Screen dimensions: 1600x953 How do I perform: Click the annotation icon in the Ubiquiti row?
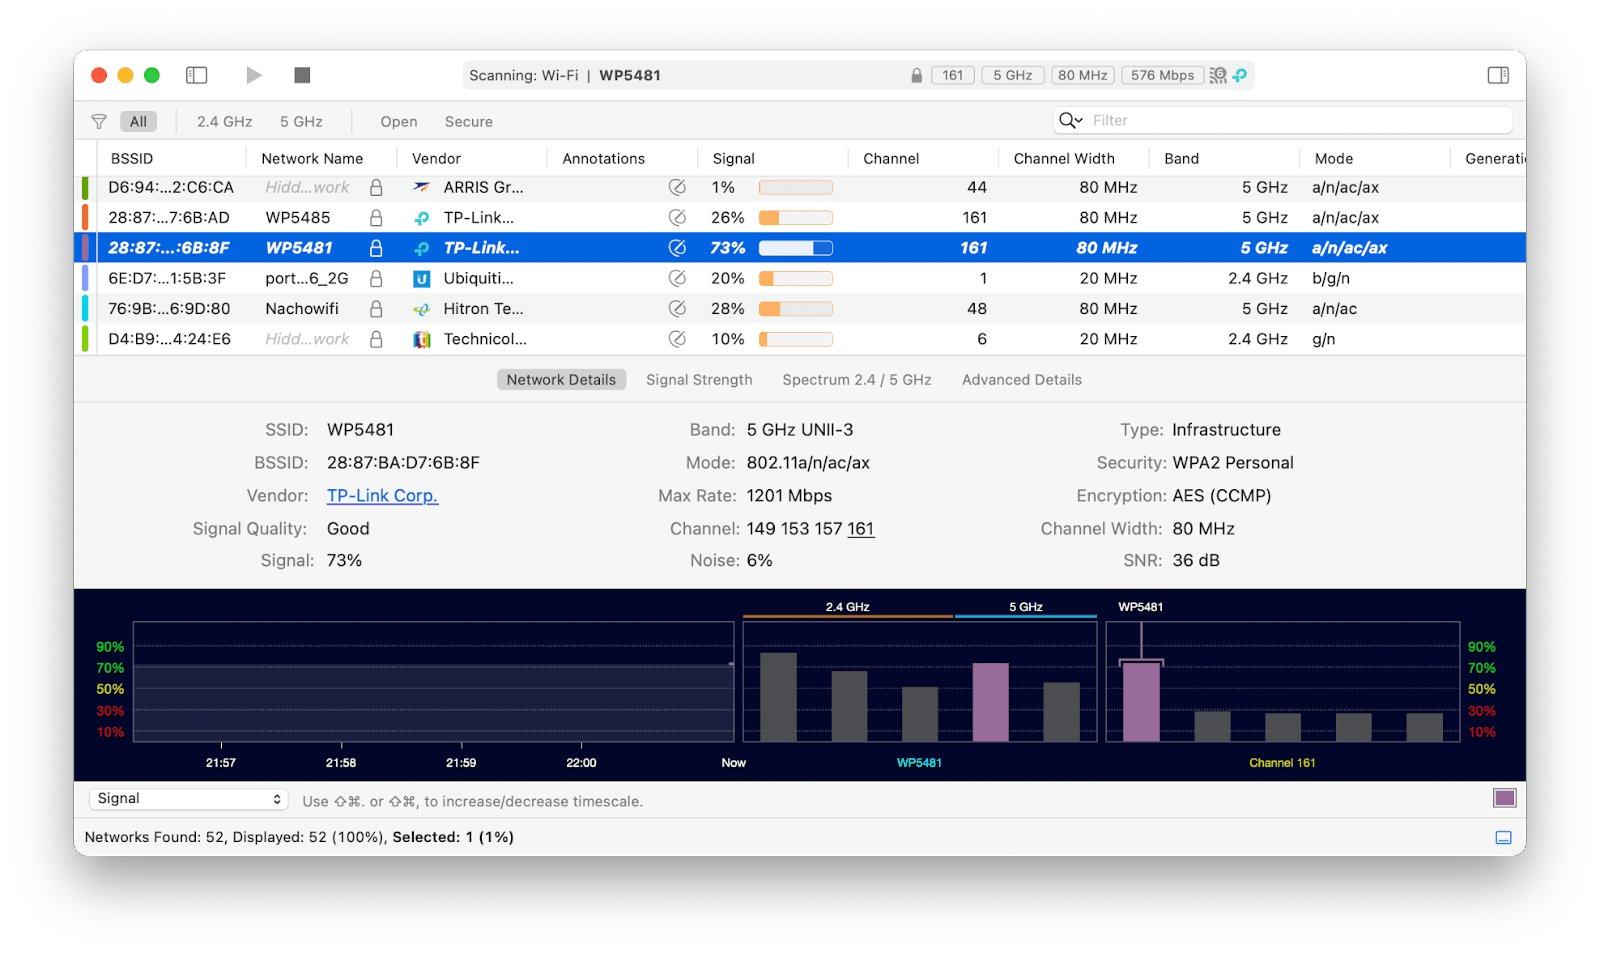677,279
